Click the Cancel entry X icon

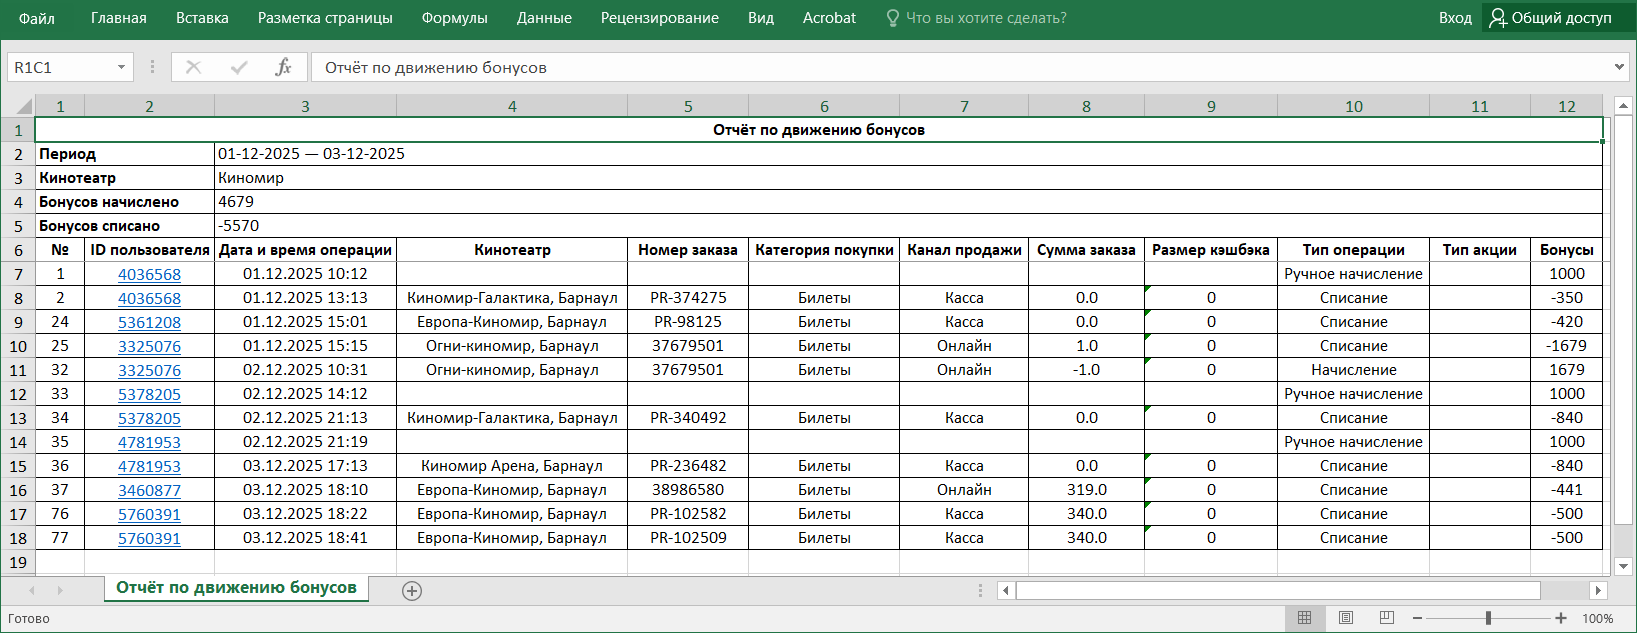194,67
